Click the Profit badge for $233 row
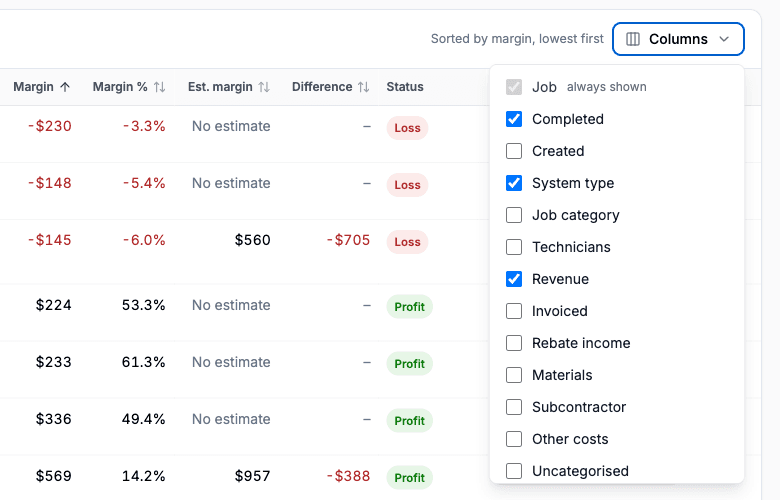The width and height of the screenshot is (780, 500). pos(410,364)
